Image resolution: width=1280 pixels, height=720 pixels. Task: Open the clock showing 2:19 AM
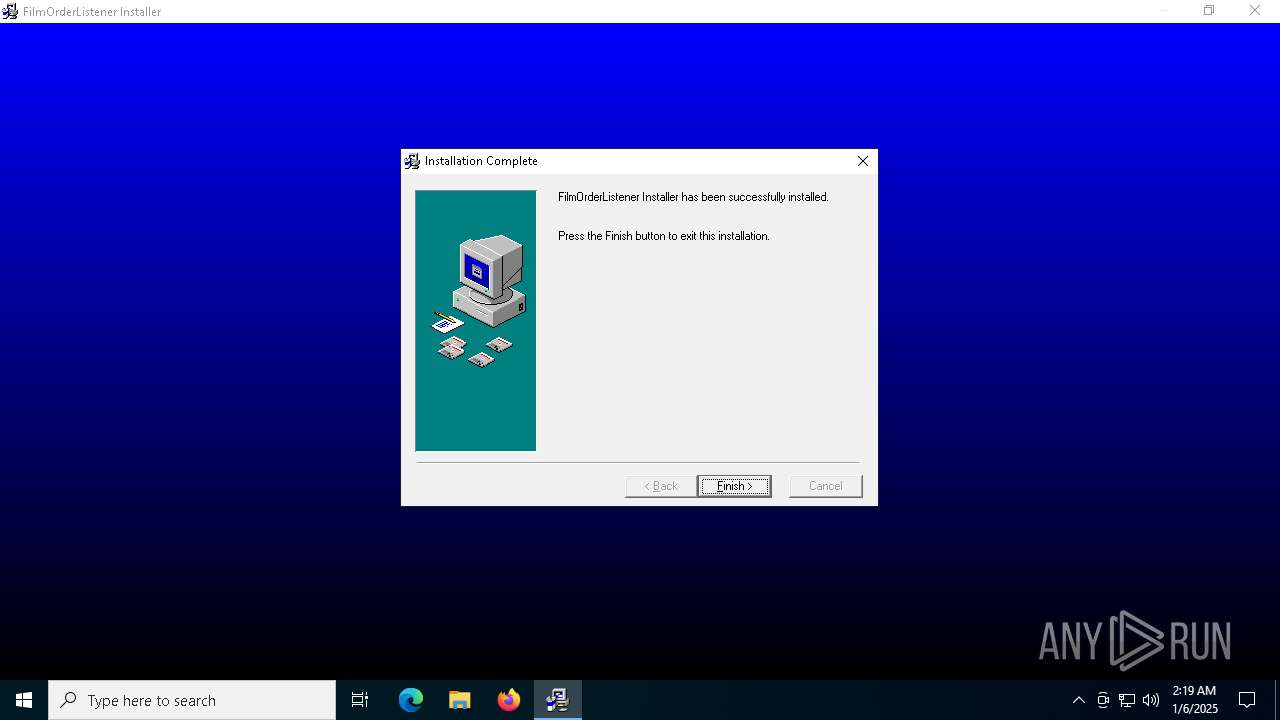pyautogui.click(x=1195, y=700)
